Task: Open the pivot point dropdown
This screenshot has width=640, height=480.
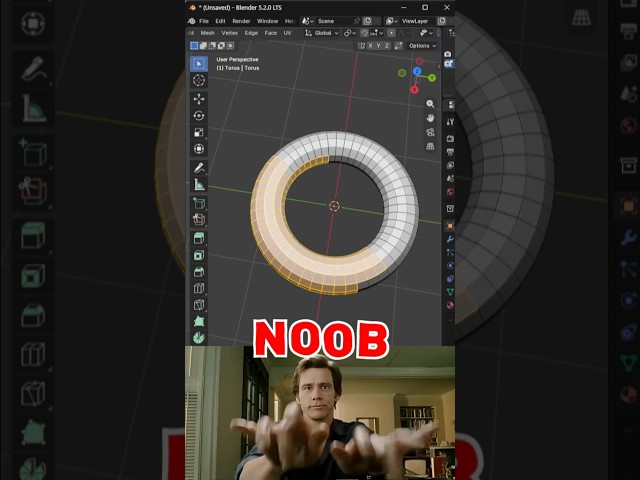Action: pos(350,33)
